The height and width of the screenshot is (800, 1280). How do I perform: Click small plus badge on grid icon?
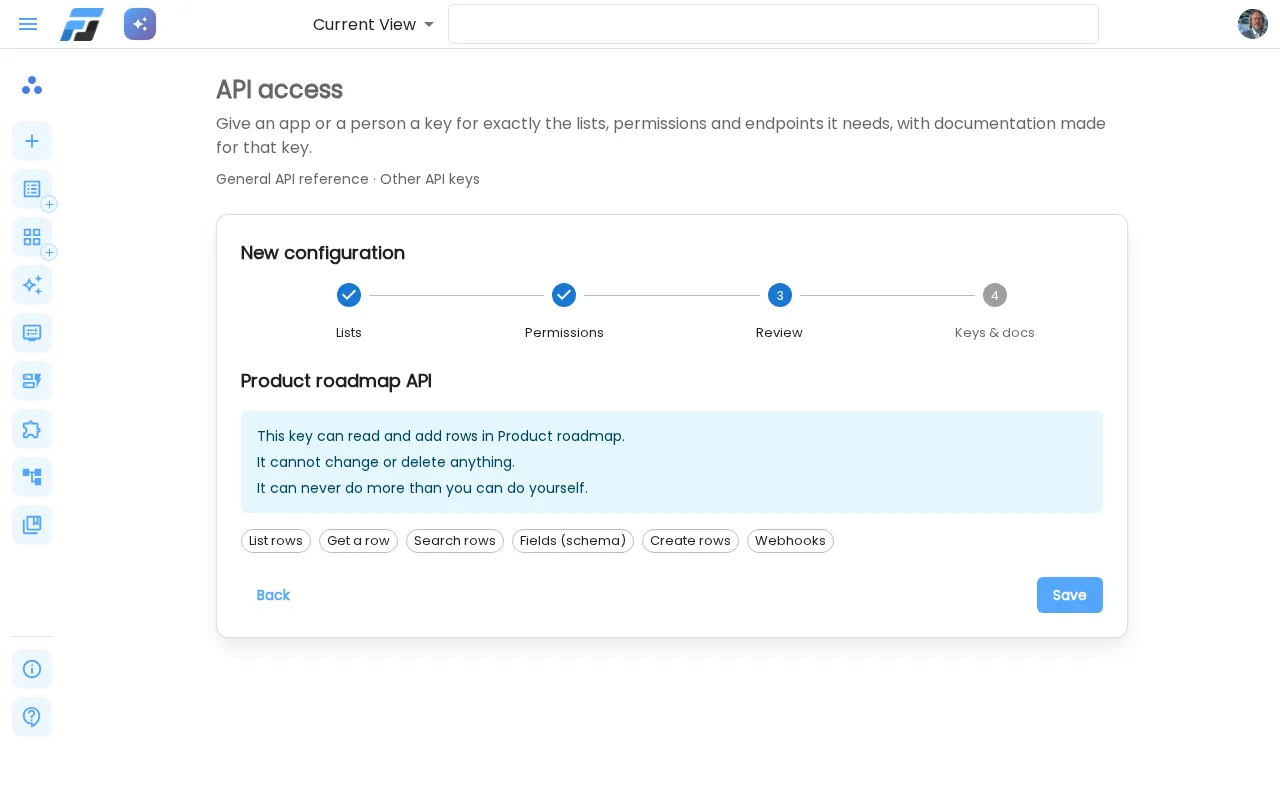point(49,252)
